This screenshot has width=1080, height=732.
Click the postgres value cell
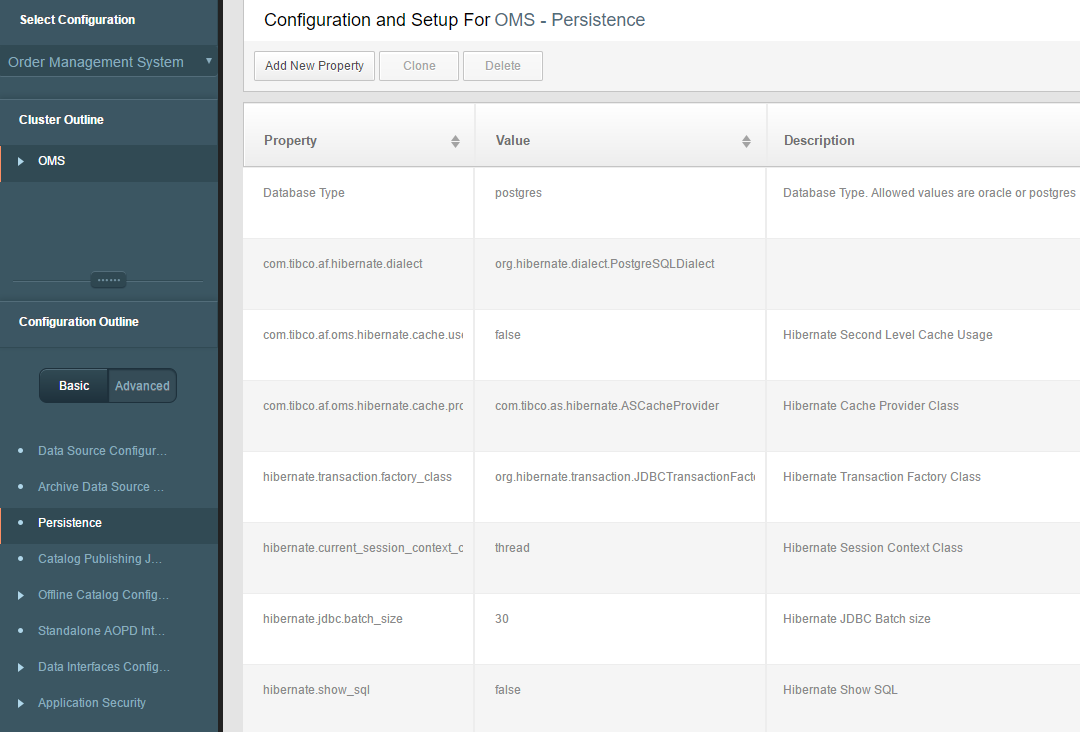tap(620, 203)
